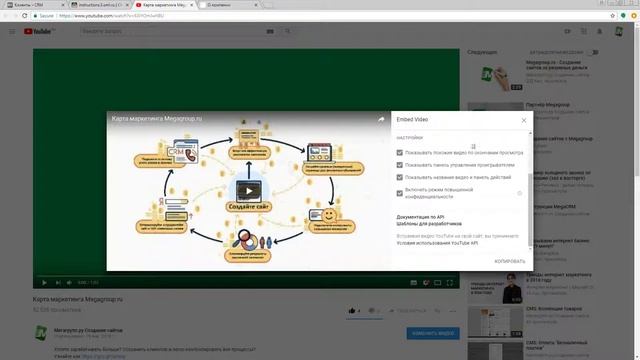Switch main player to theater mode
Viewport: 640px width, 360px height.
click(438, 282)
